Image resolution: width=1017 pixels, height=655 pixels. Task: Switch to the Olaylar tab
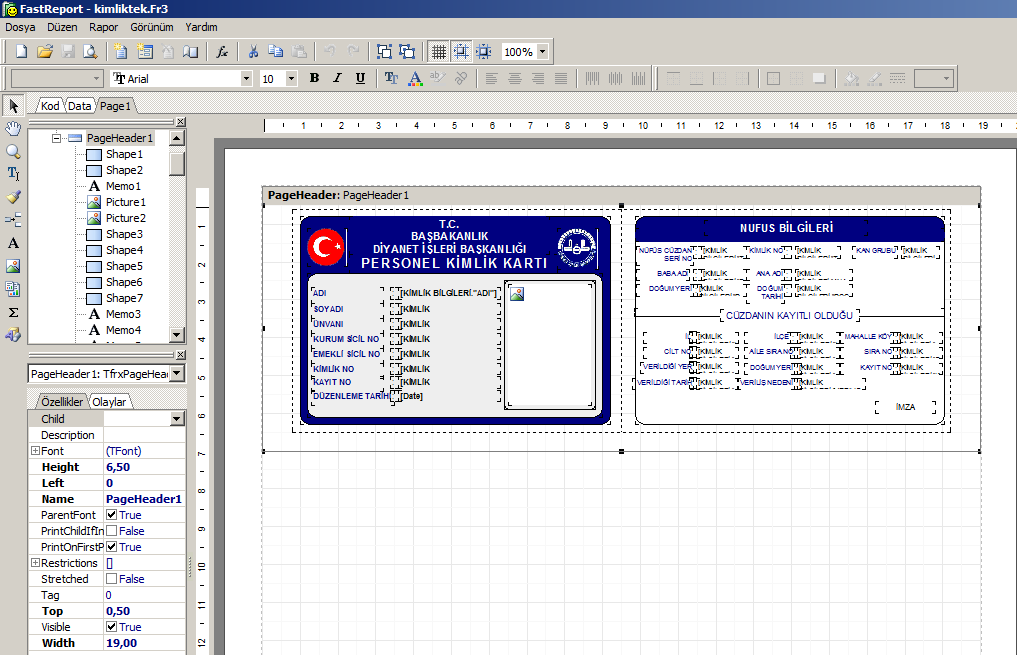[109, 402]
